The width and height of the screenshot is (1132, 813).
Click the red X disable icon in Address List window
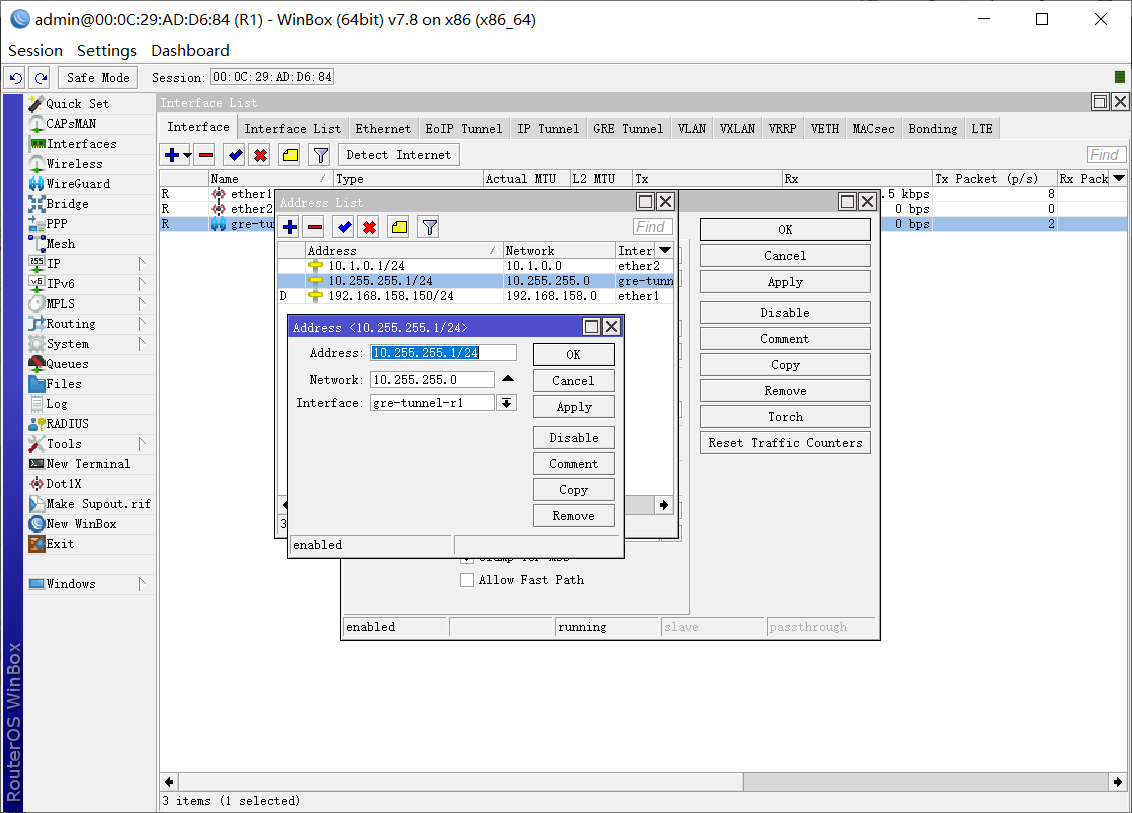pos(370,227)
